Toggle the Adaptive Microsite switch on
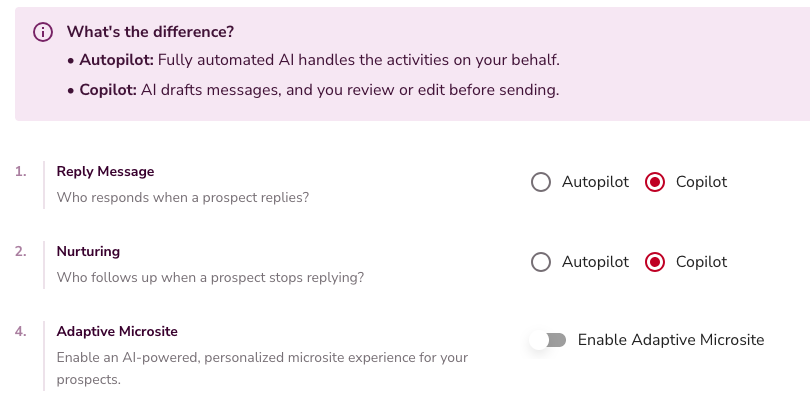The height and width of the screenshot is (419, 810). point(548,340)
